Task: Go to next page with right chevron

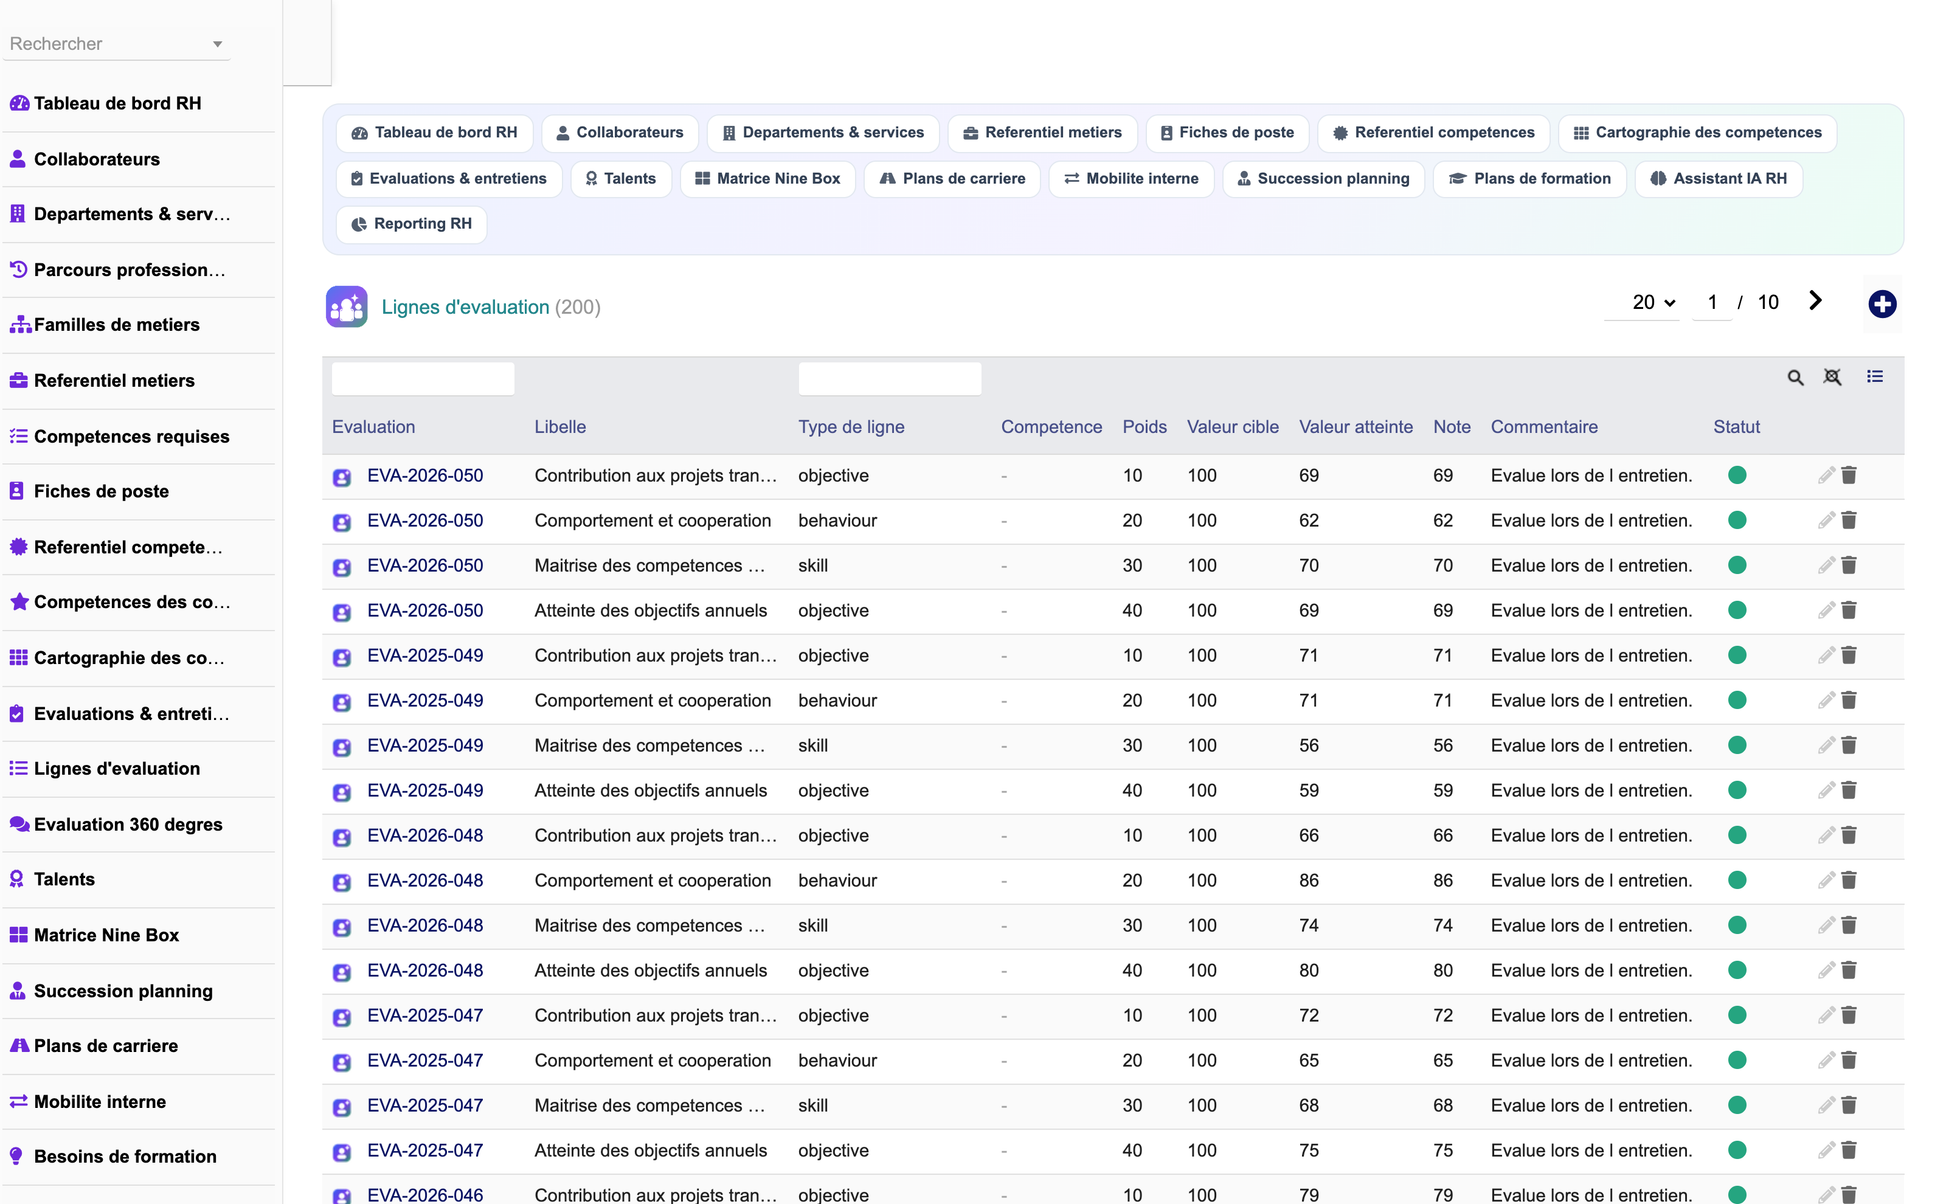Action: point(1815,301)
